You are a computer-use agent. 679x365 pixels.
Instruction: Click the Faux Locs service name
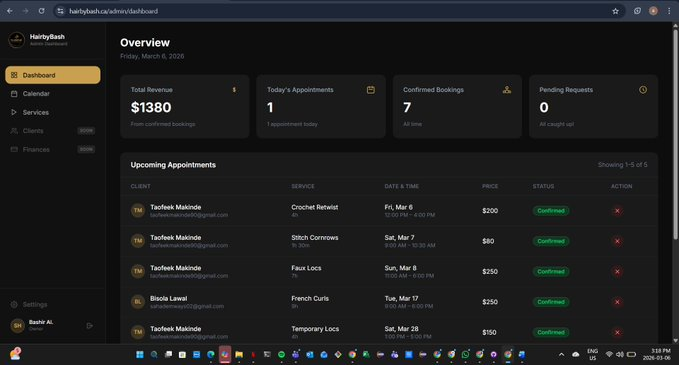[x=306, y=268]
